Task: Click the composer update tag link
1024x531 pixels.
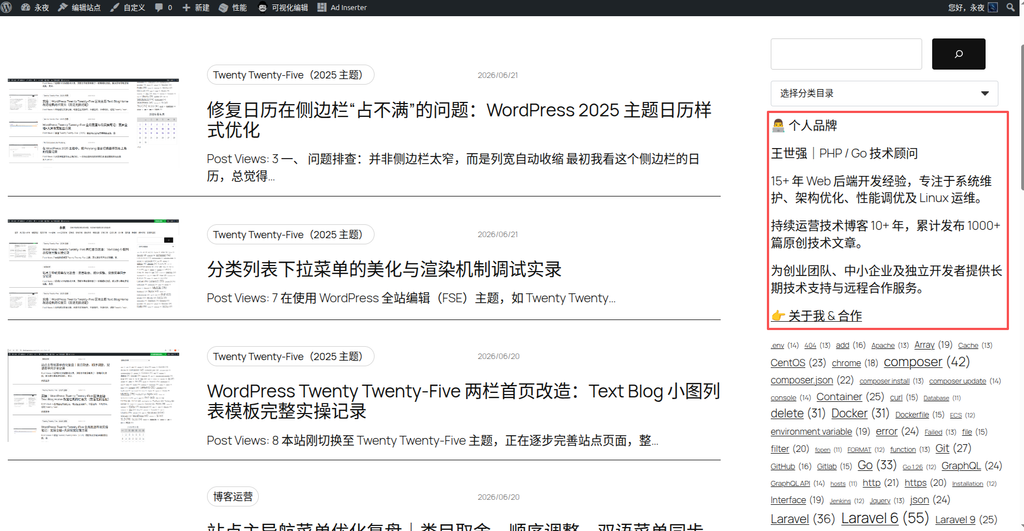Action: 957,381
